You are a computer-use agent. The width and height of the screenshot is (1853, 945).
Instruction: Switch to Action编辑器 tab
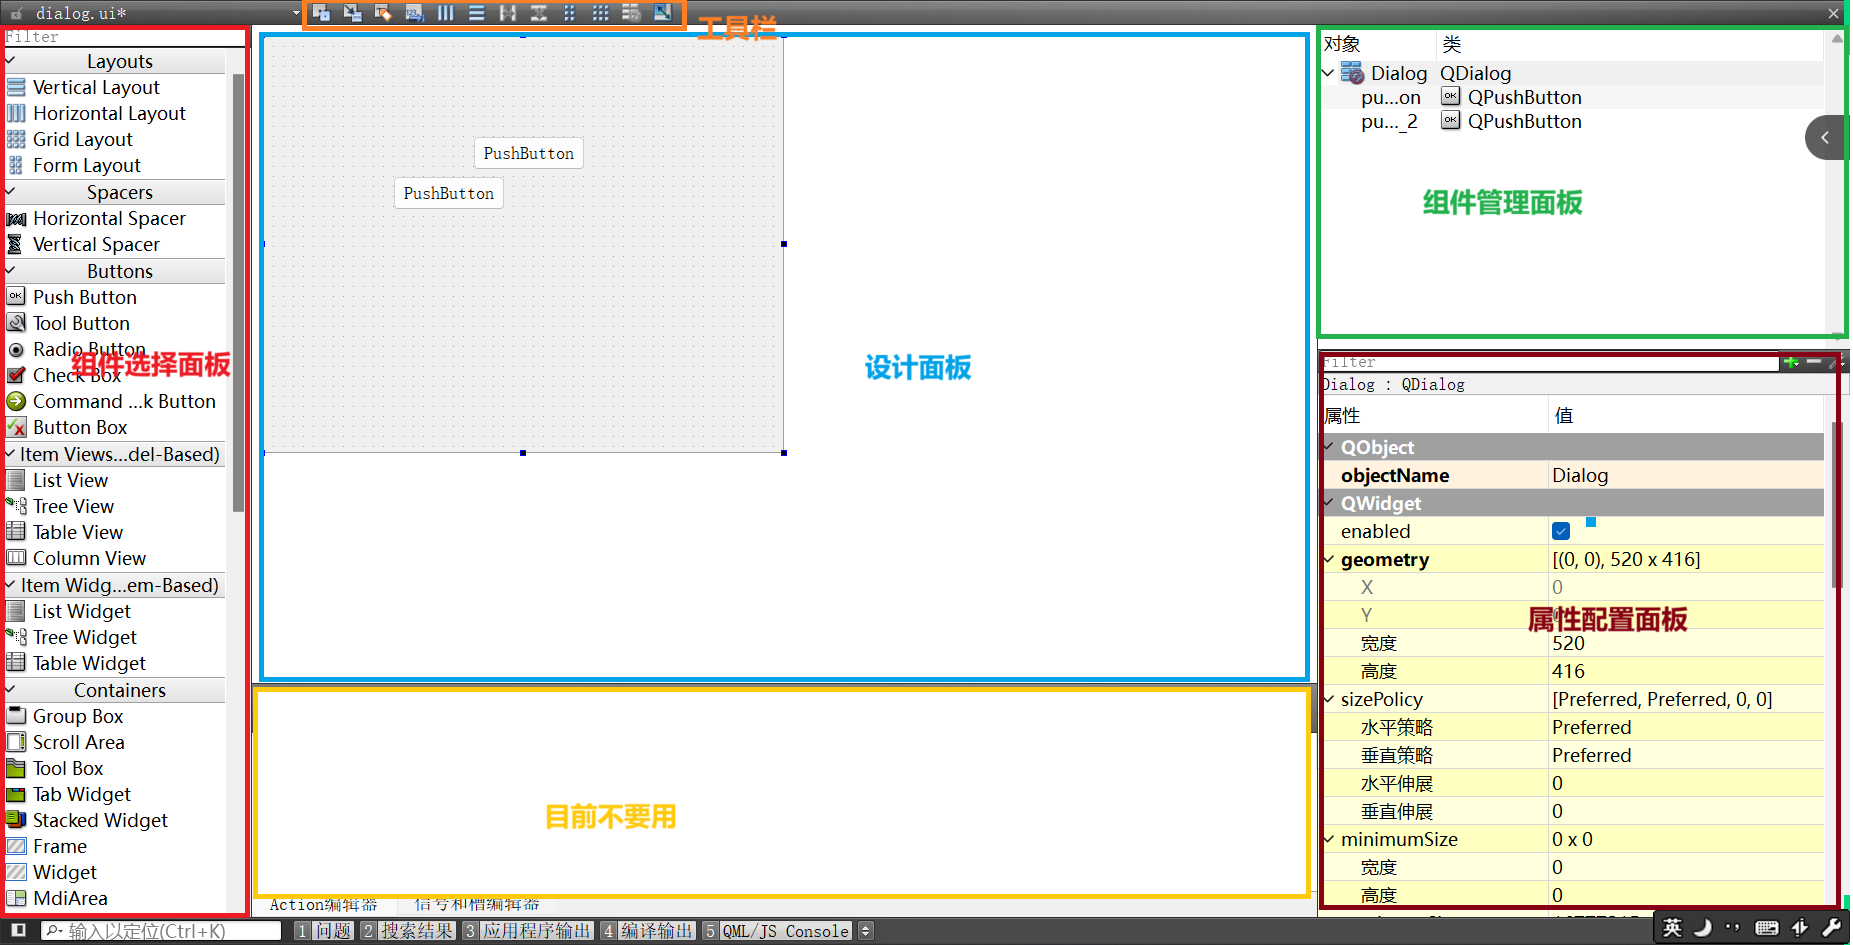(324, 905)
